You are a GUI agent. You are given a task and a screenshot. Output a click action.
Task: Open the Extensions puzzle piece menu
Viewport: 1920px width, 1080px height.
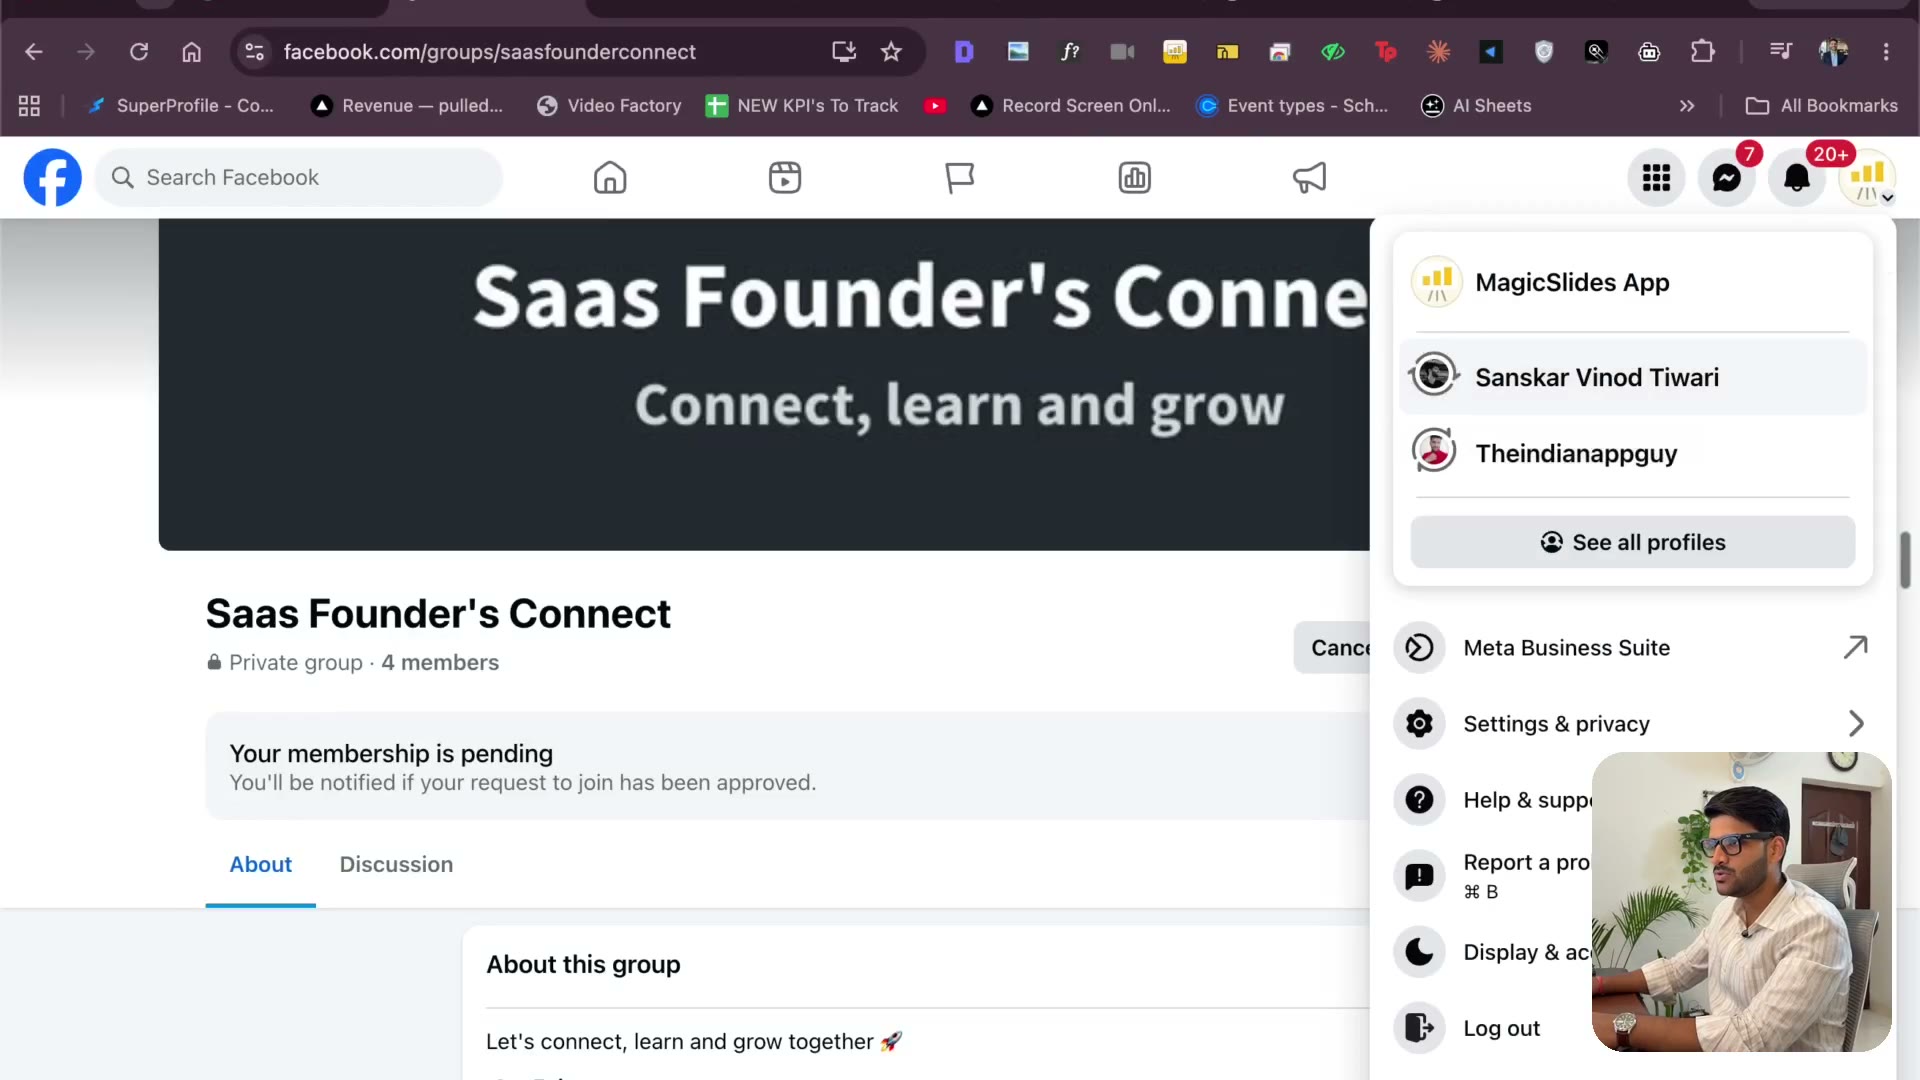coord(1702,52)
